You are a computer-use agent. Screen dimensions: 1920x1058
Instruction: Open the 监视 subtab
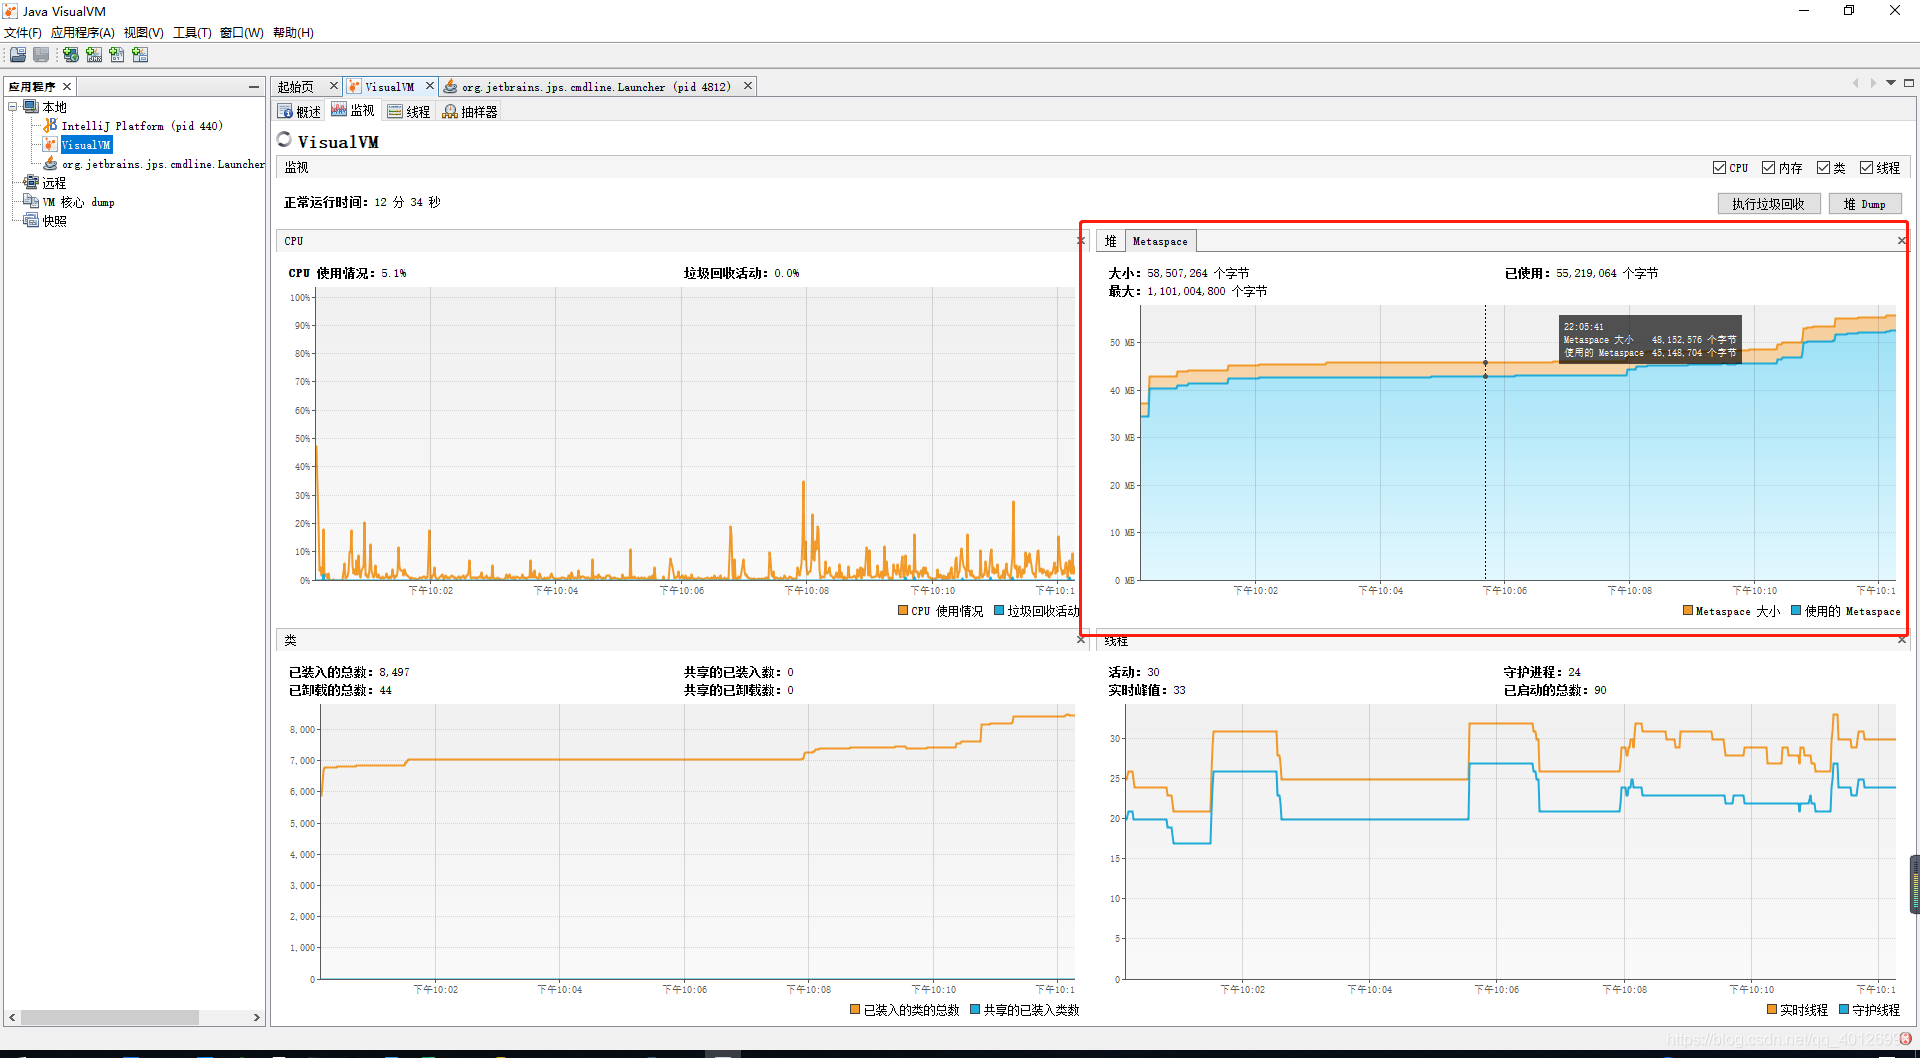tap(353, 110)
